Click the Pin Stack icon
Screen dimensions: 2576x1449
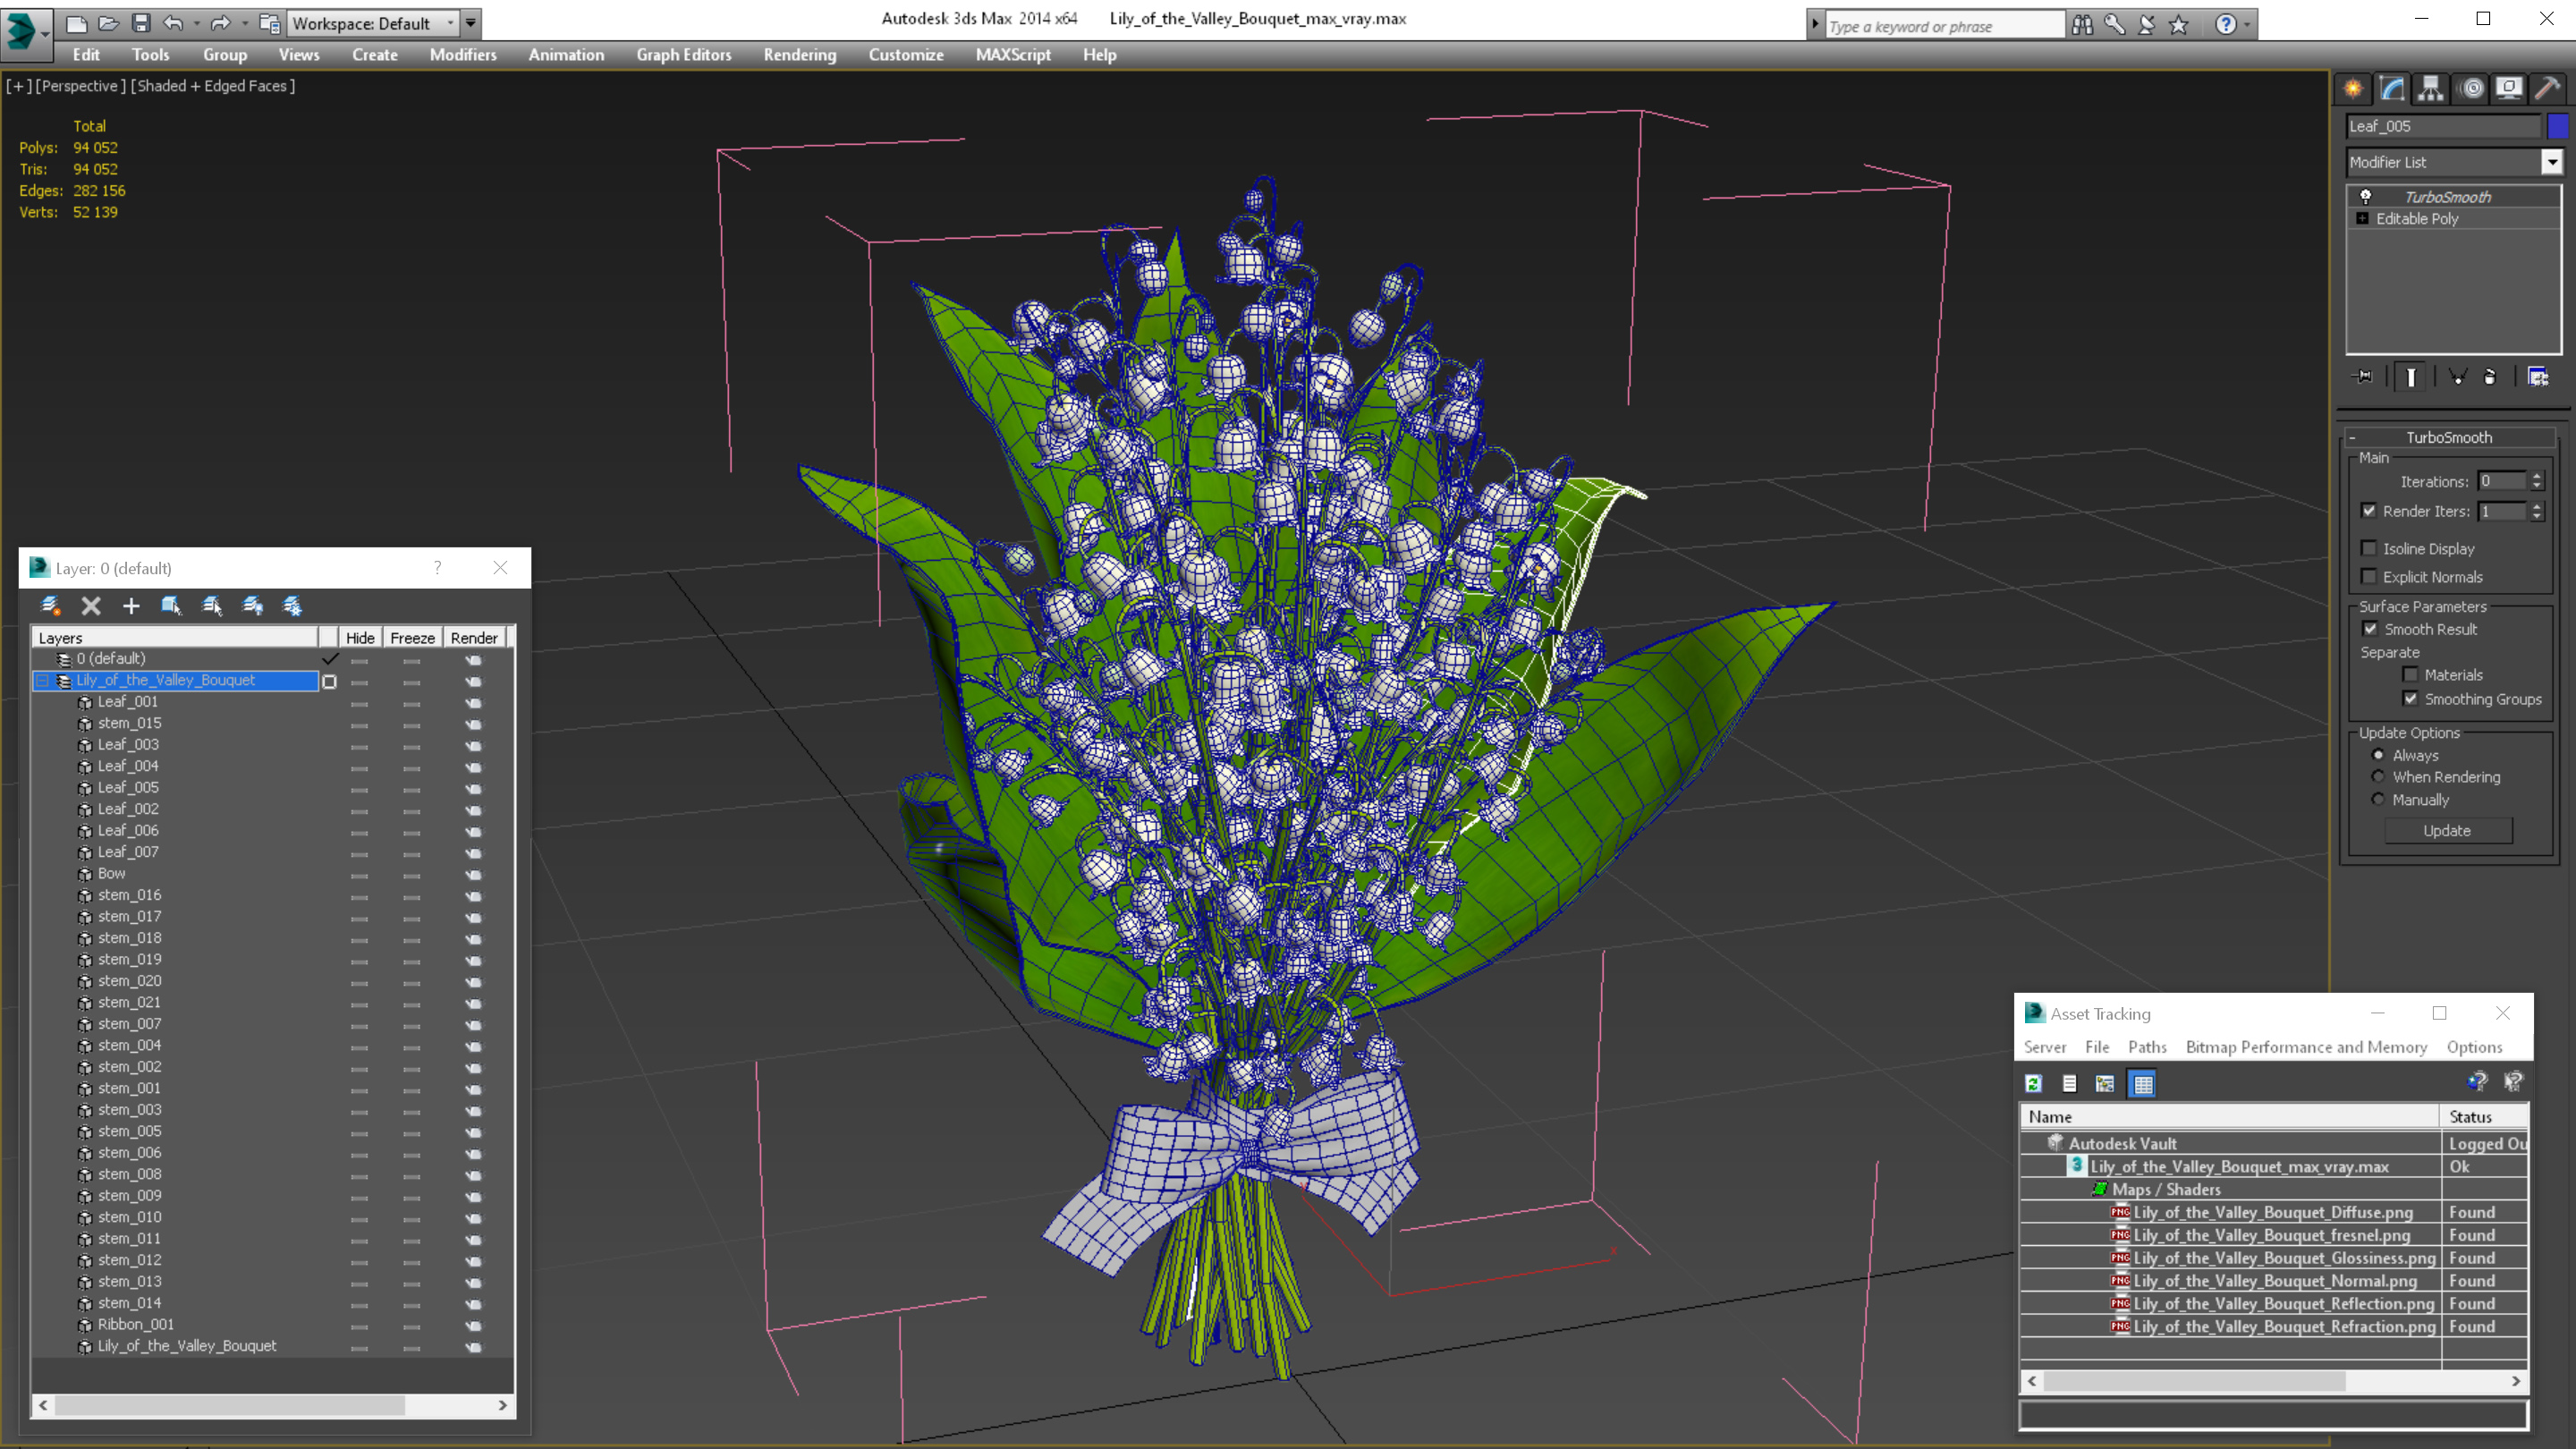pos(2363,377)
